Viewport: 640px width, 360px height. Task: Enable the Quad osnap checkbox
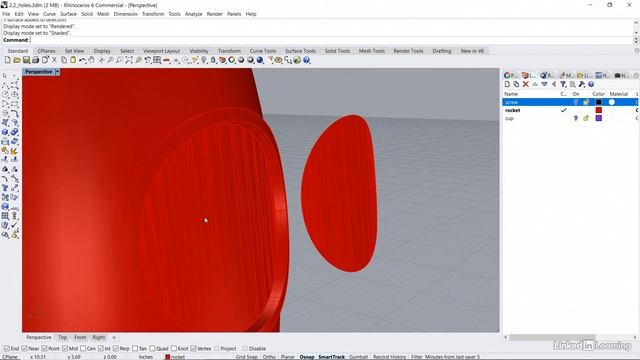pos(152,349)
